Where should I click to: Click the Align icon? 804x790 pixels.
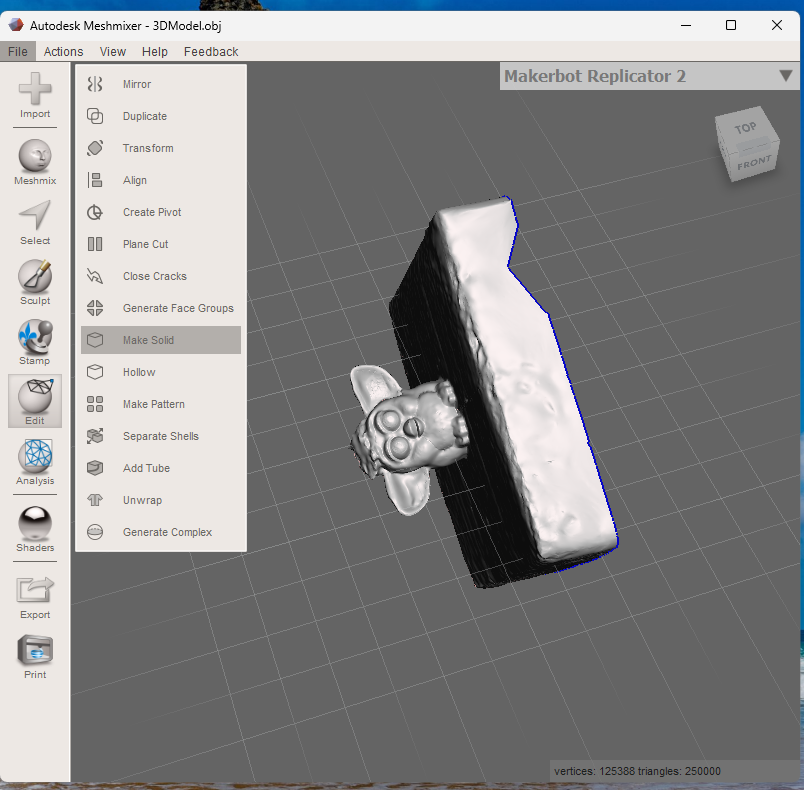click(95, 180)
